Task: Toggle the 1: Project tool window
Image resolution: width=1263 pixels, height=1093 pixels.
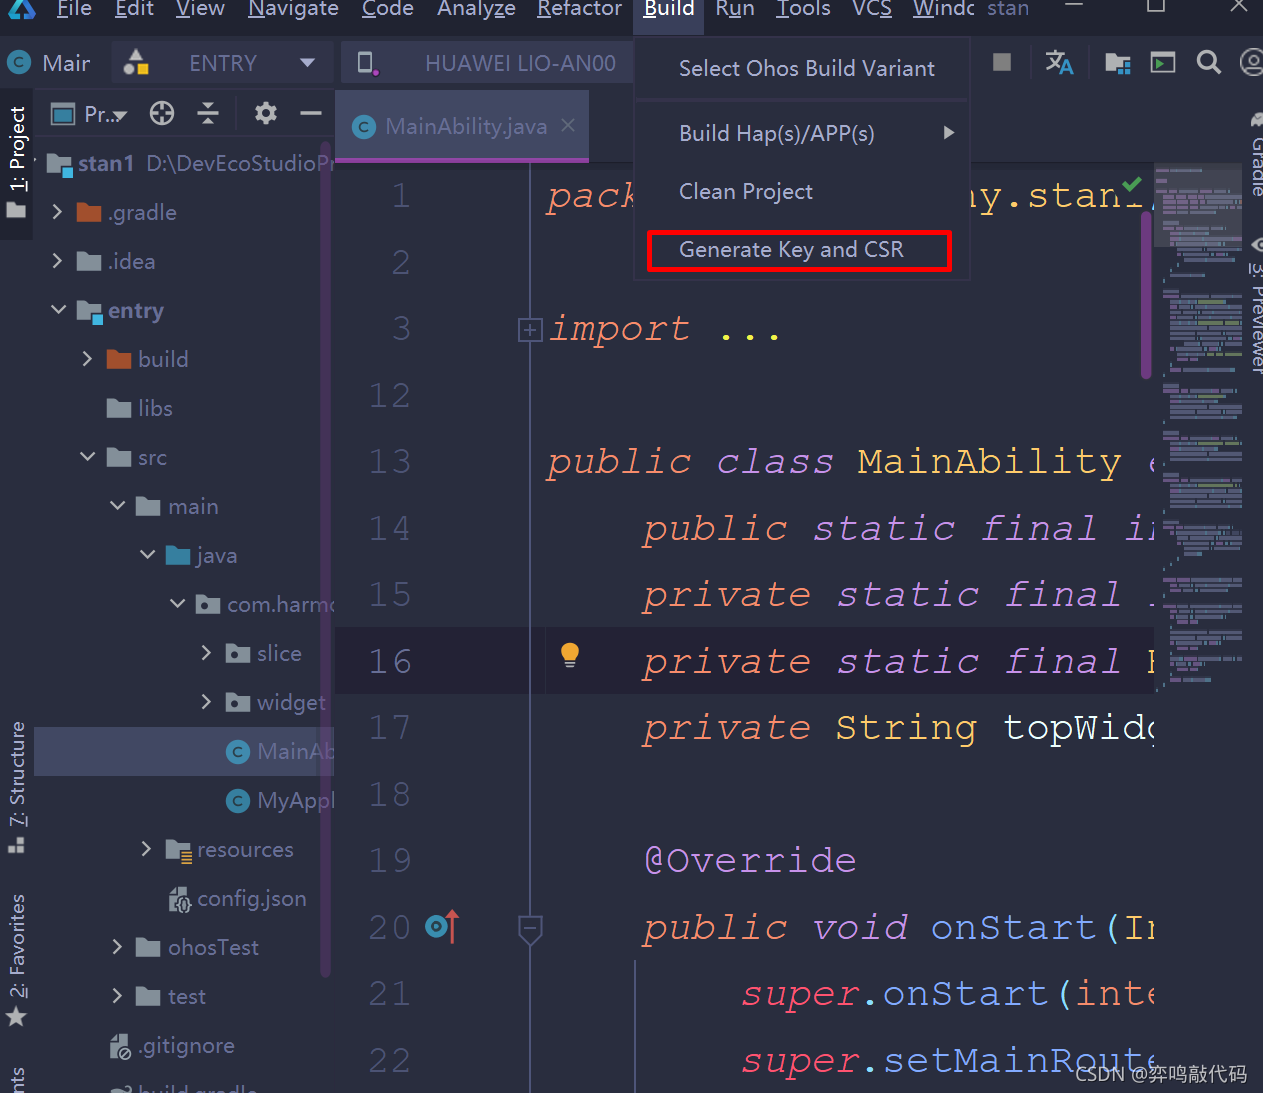Action: pos(17,163)
